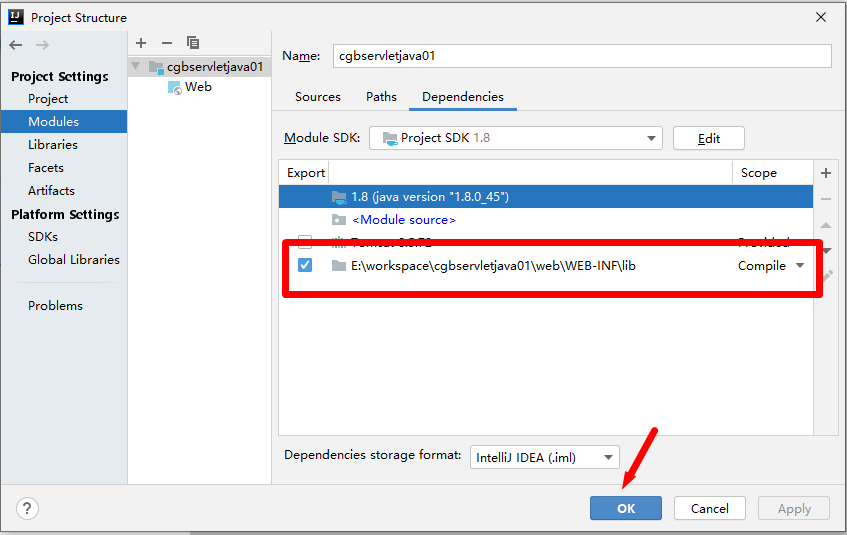
Task: Remove the selected module with the minus icon
Action: pos(167,43)
